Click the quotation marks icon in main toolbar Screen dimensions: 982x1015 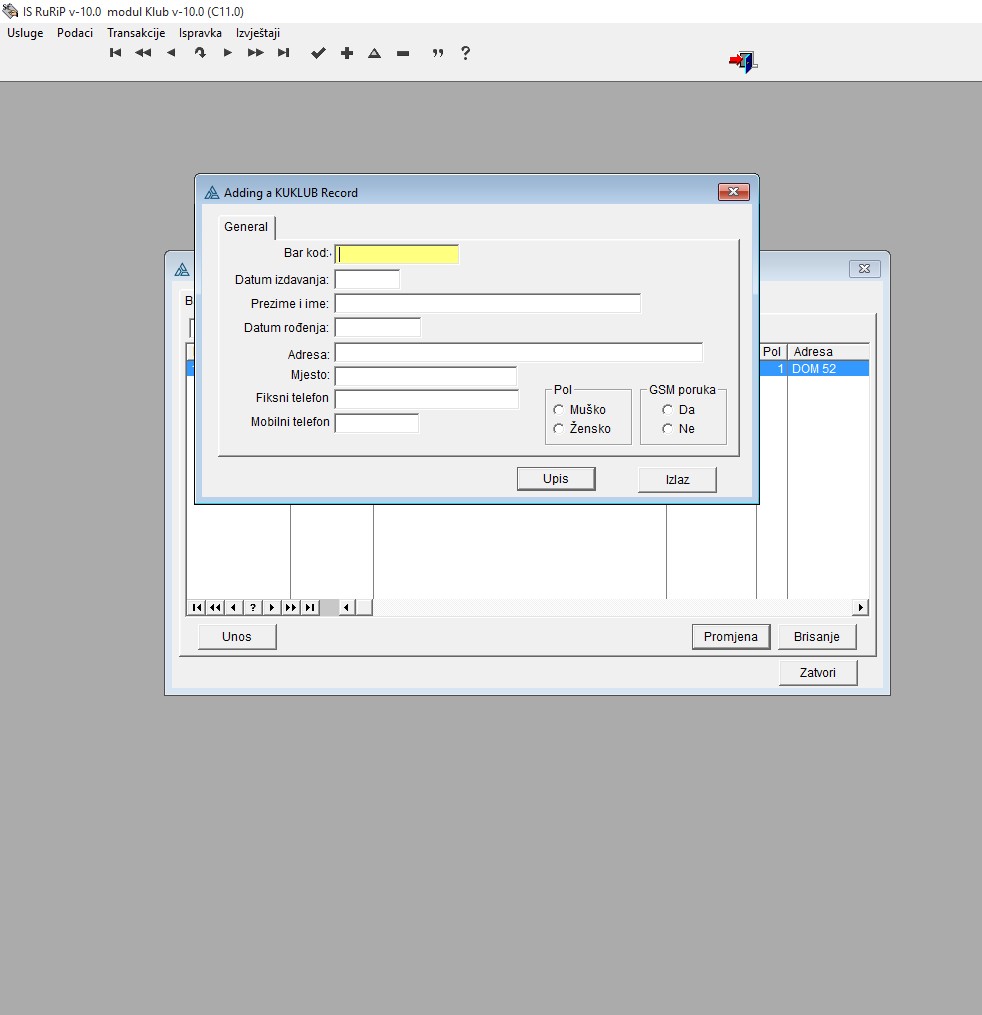437,53
